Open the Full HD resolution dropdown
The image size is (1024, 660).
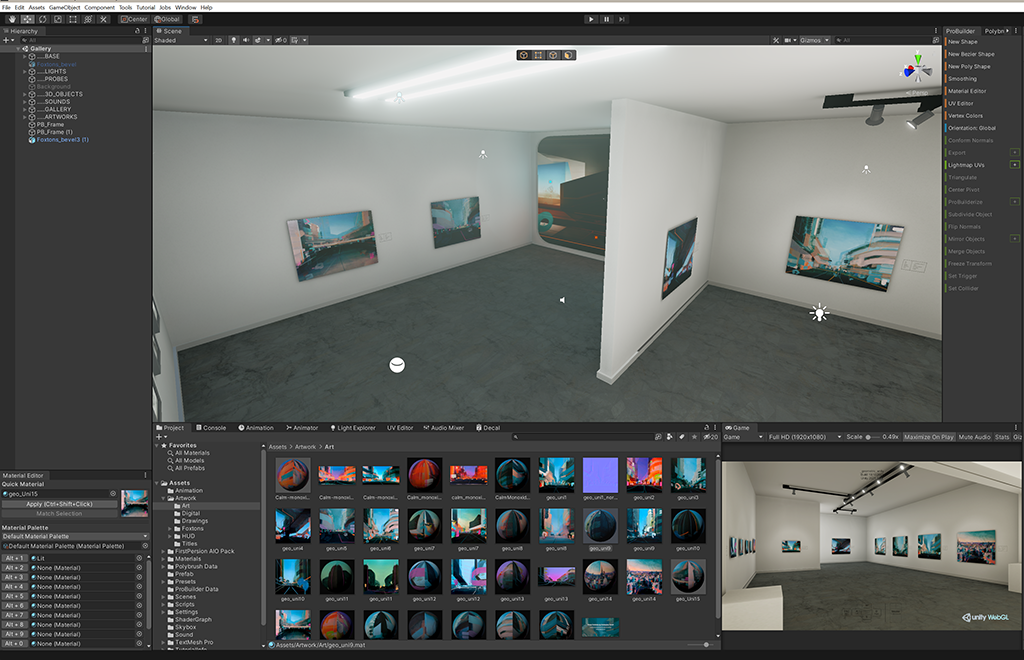(x=805, y=437)
